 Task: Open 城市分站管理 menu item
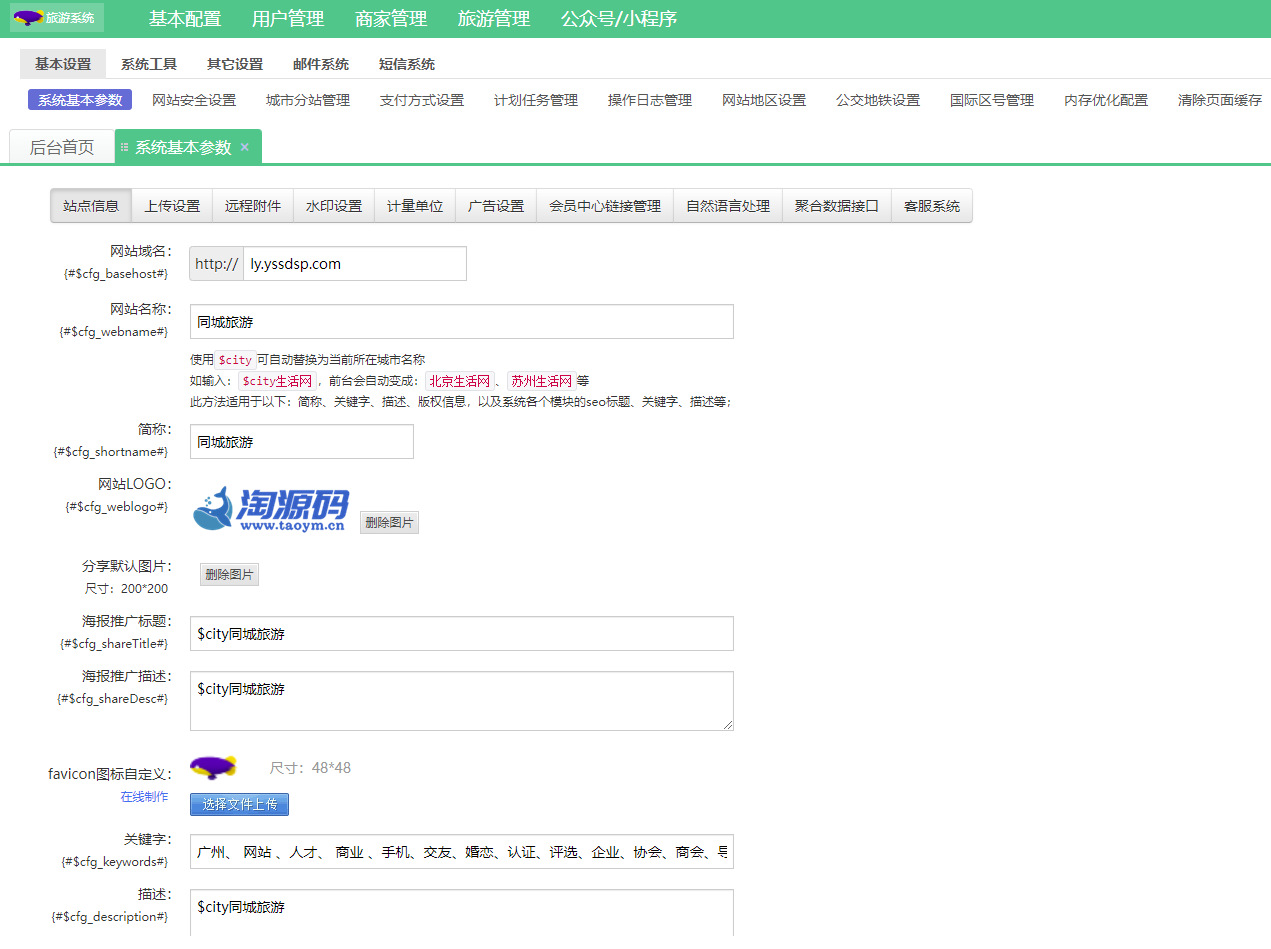tap(308, 100)
